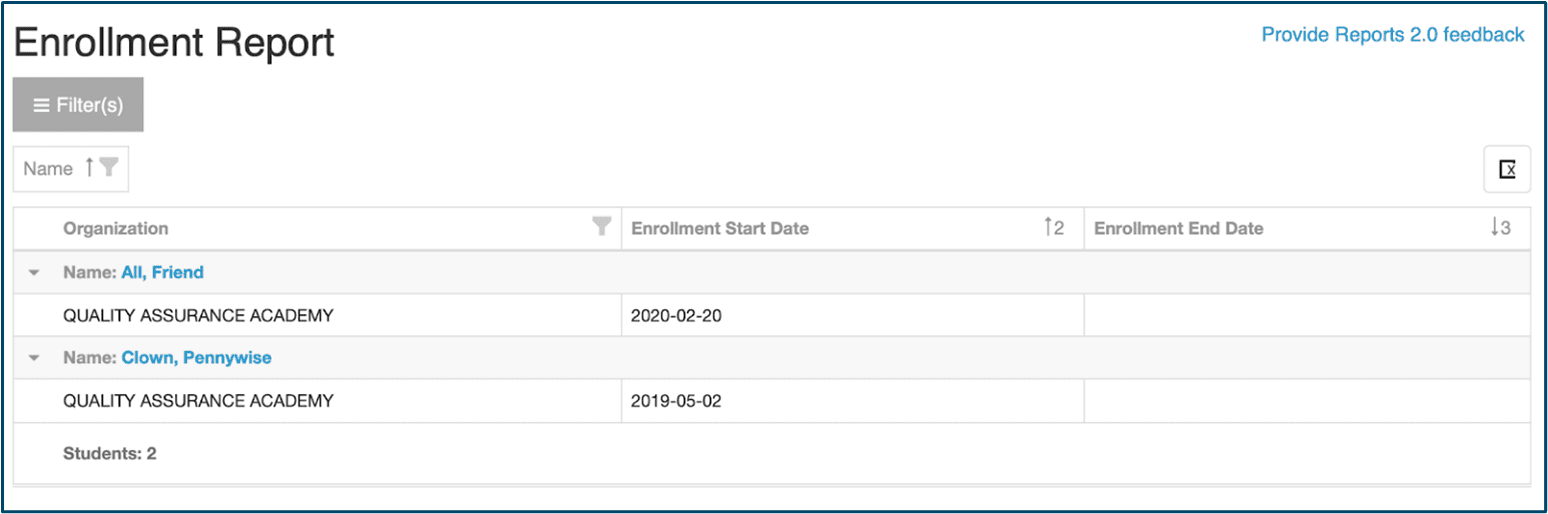This screenshot has width=1548, height=514.
Task: Select the 2019-05-02 start date cell
Action: point(676,401)
